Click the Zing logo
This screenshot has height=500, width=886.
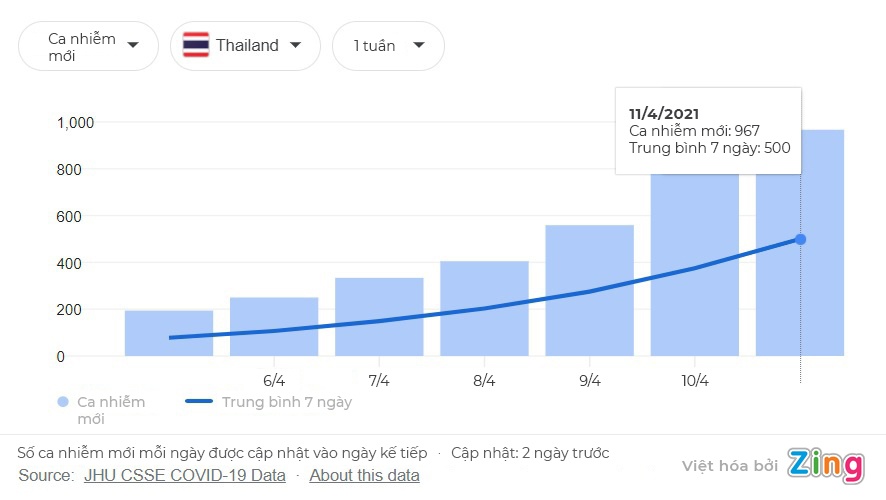point(825,465)
